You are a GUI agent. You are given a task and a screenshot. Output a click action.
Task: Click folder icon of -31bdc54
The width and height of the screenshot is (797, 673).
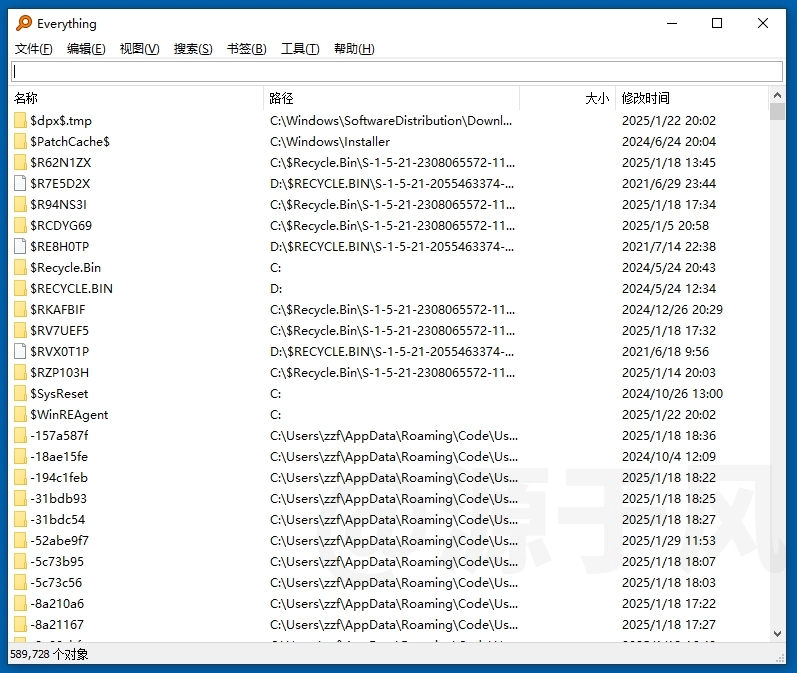(20, 520)
